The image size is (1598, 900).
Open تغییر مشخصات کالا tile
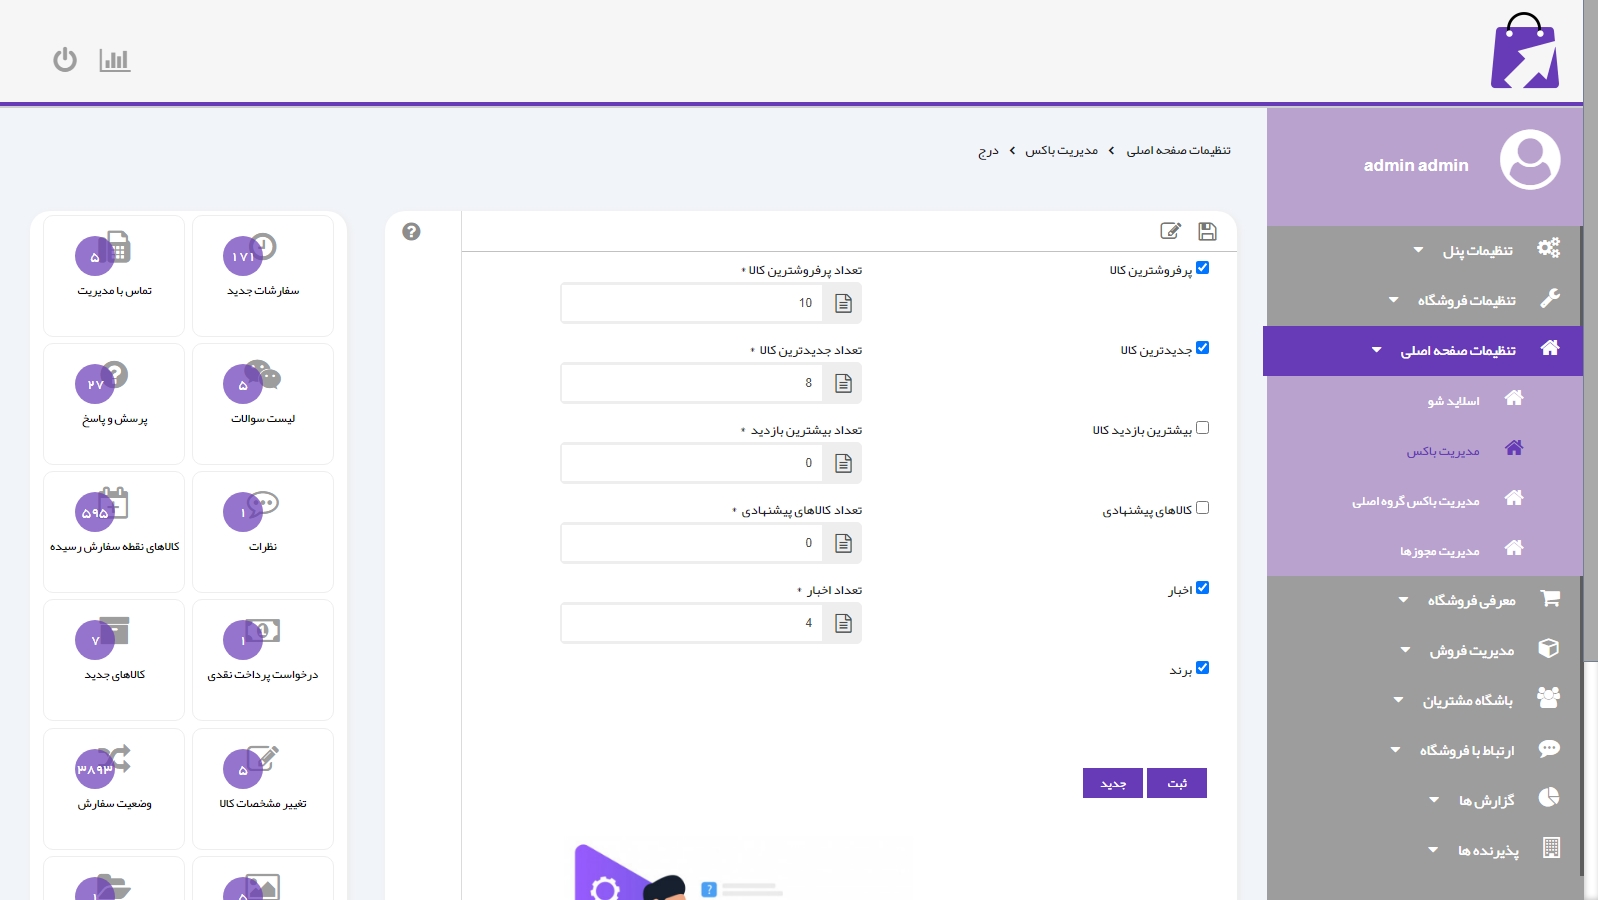263,789
